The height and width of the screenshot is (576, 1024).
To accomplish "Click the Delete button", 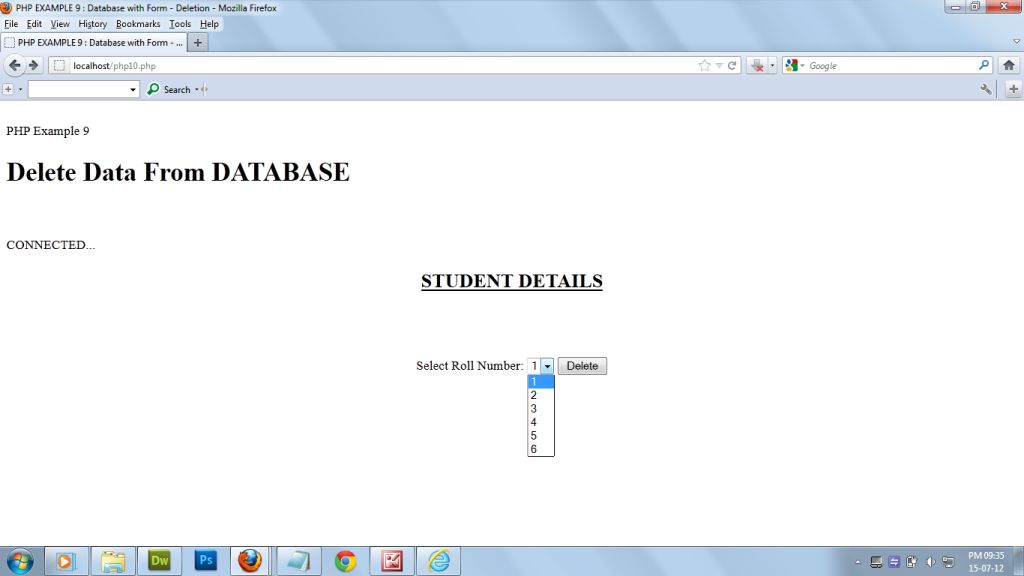I will (x=582, y=365).
